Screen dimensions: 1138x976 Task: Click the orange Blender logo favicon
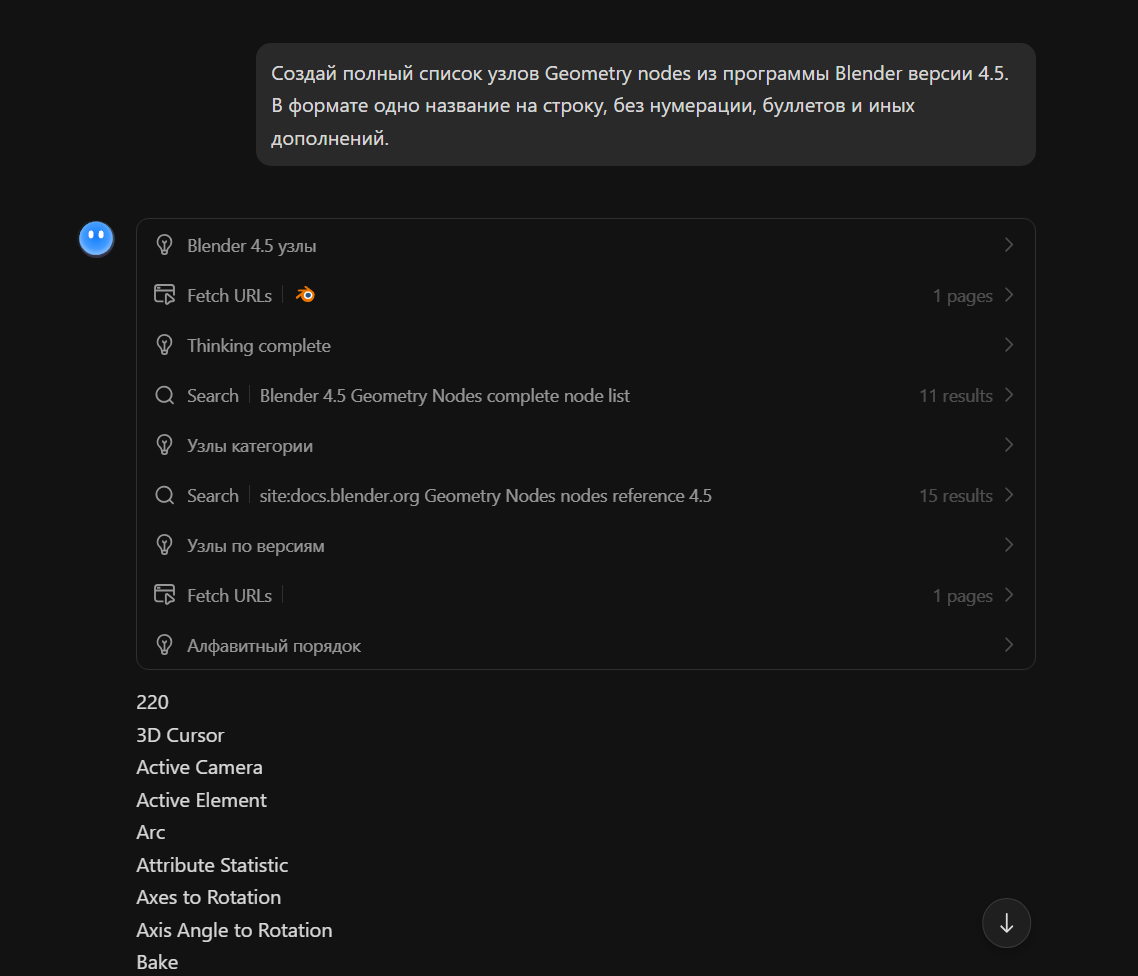(x=306, y=295)
